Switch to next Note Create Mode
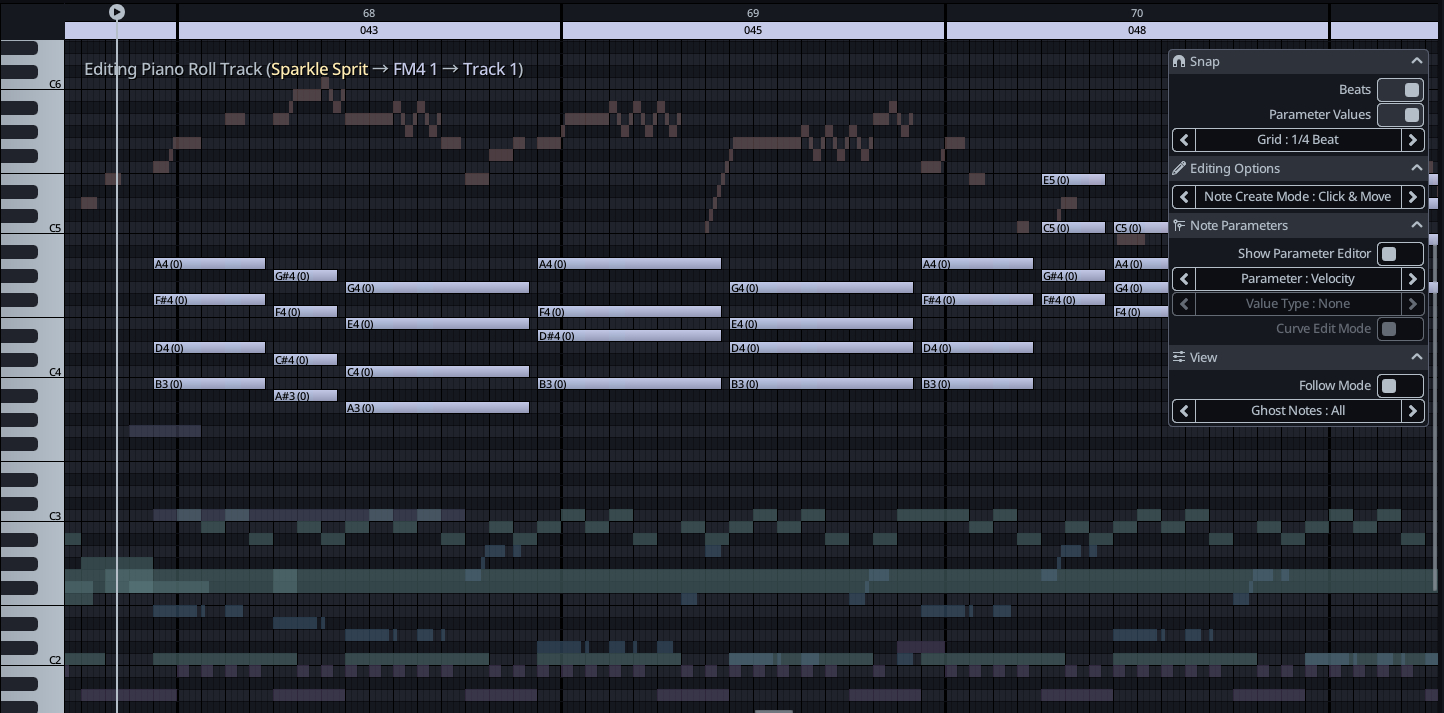Viewport: 1444px width, 713px height. click(1413, 197)
